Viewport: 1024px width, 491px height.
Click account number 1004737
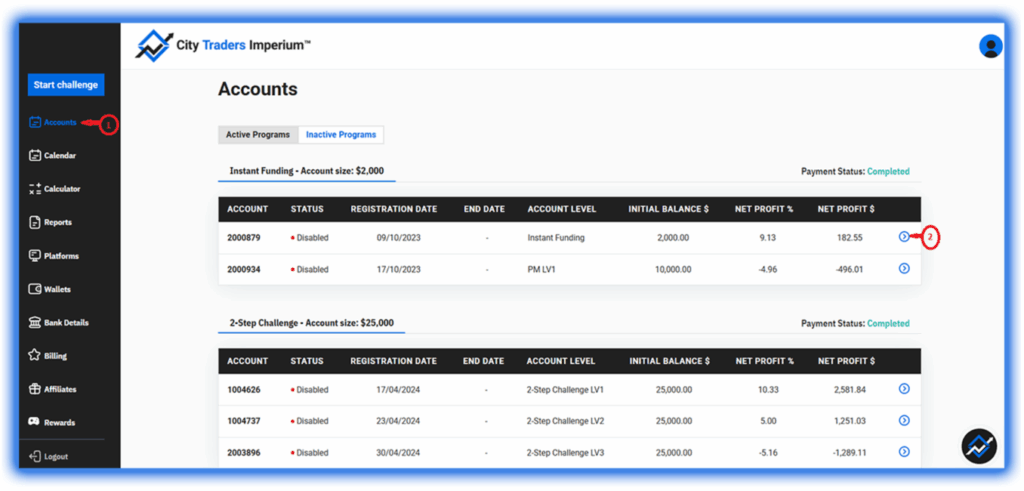(x=244, y=421)
